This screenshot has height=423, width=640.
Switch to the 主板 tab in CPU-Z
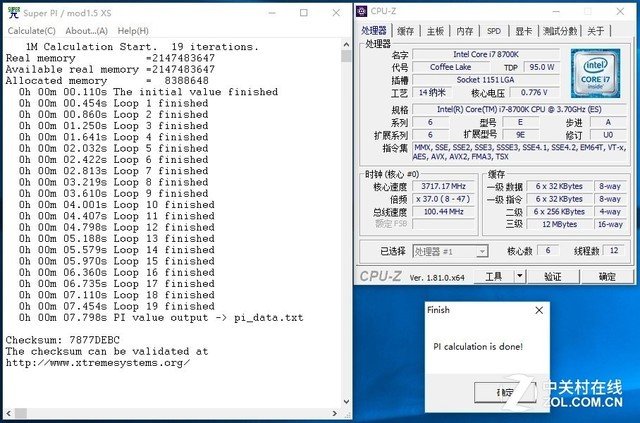coord(435,31)
